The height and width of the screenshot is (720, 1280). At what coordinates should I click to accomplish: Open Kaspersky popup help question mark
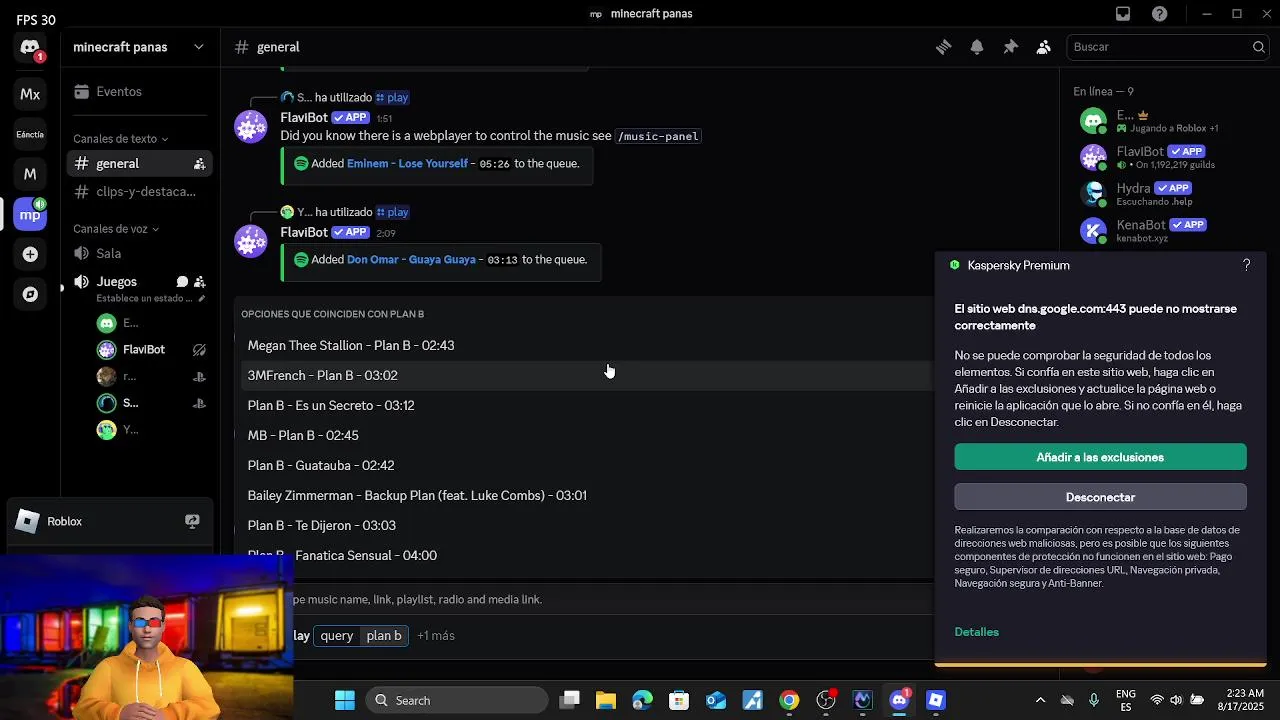pyautogui.click(x=1246, y=265)
